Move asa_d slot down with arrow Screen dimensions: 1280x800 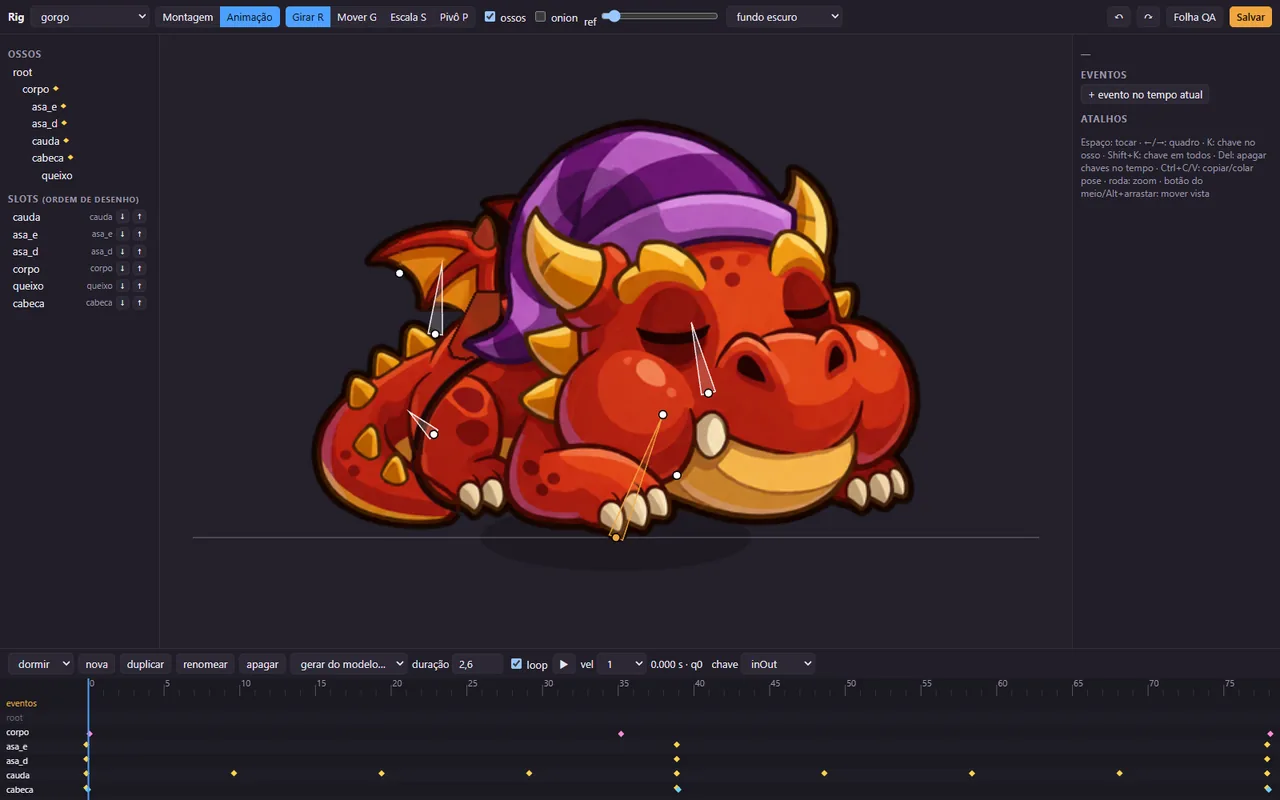pos(122,251)
